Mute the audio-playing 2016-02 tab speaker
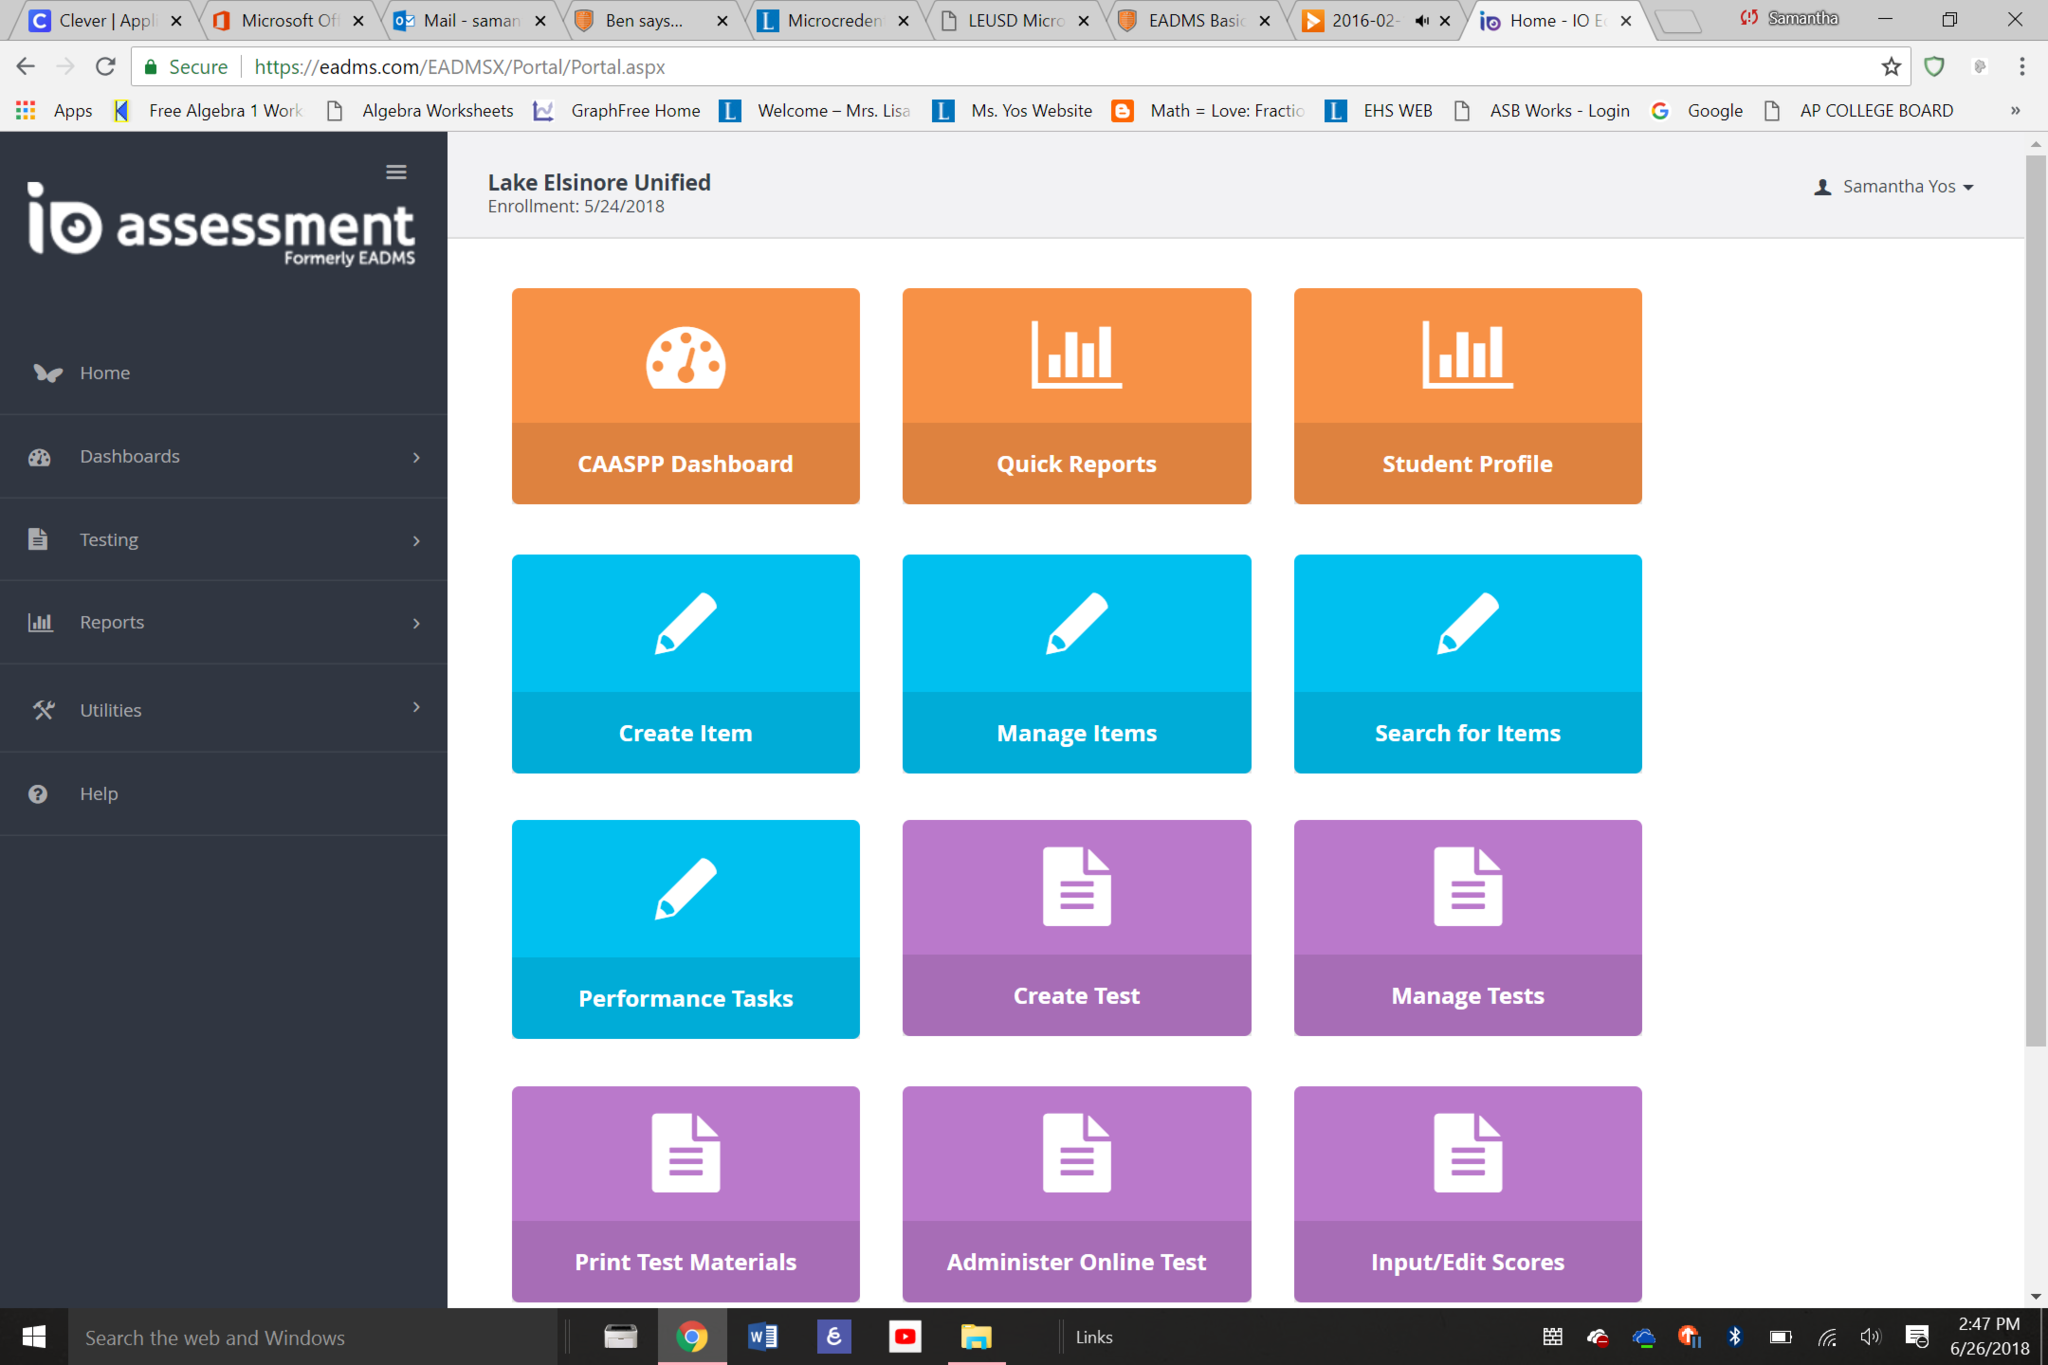The image size is (2048, 1365). [x=1421, y=21]
